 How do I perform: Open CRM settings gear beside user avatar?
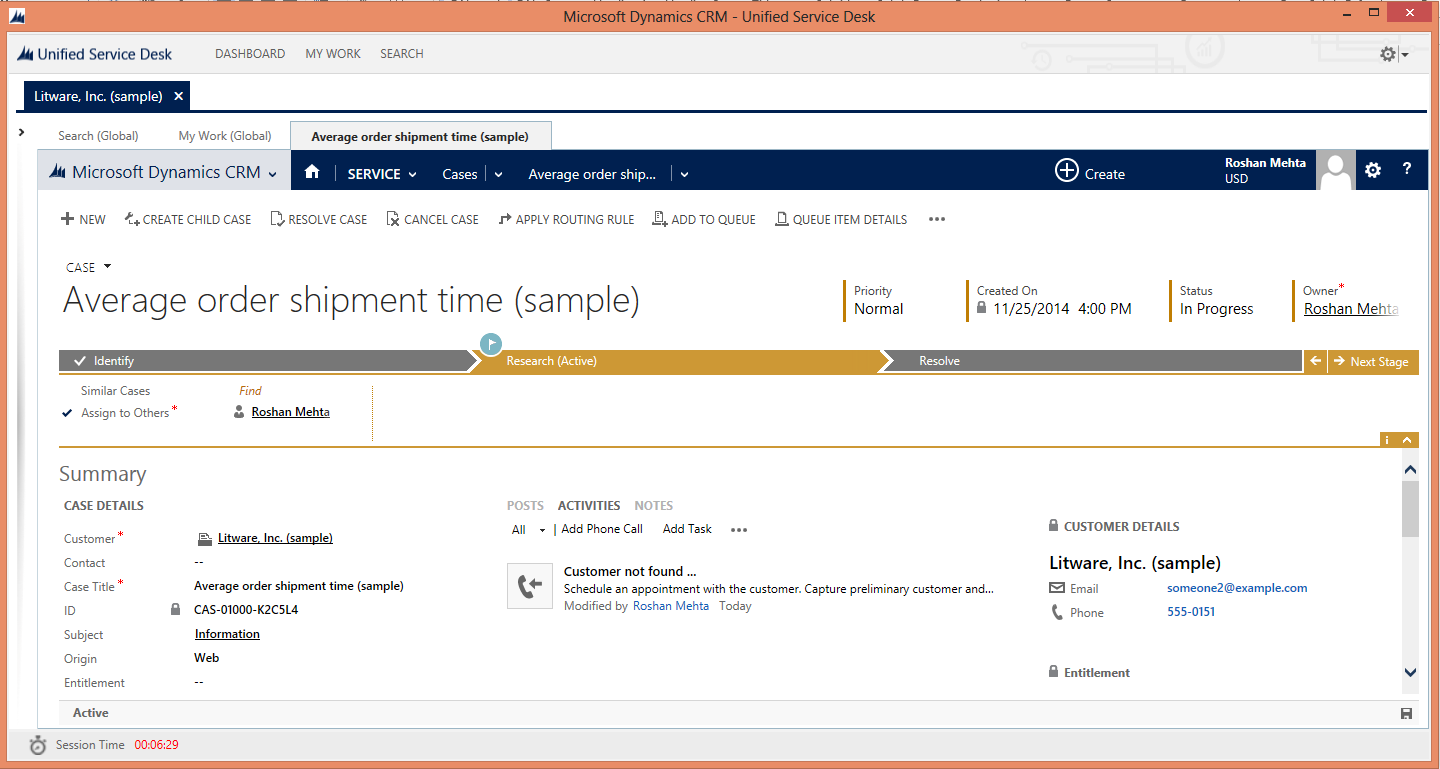(x=1373, y=170)
